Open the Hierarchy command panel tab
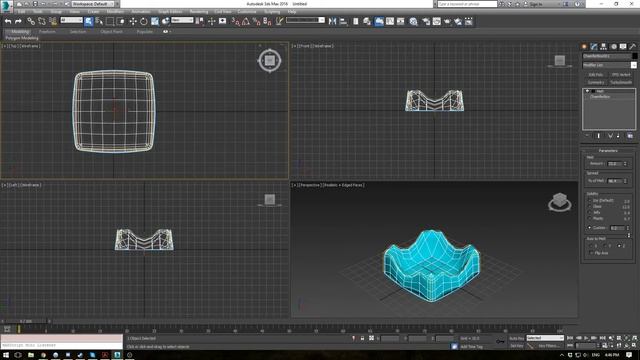640x360 pixels. 604,47
